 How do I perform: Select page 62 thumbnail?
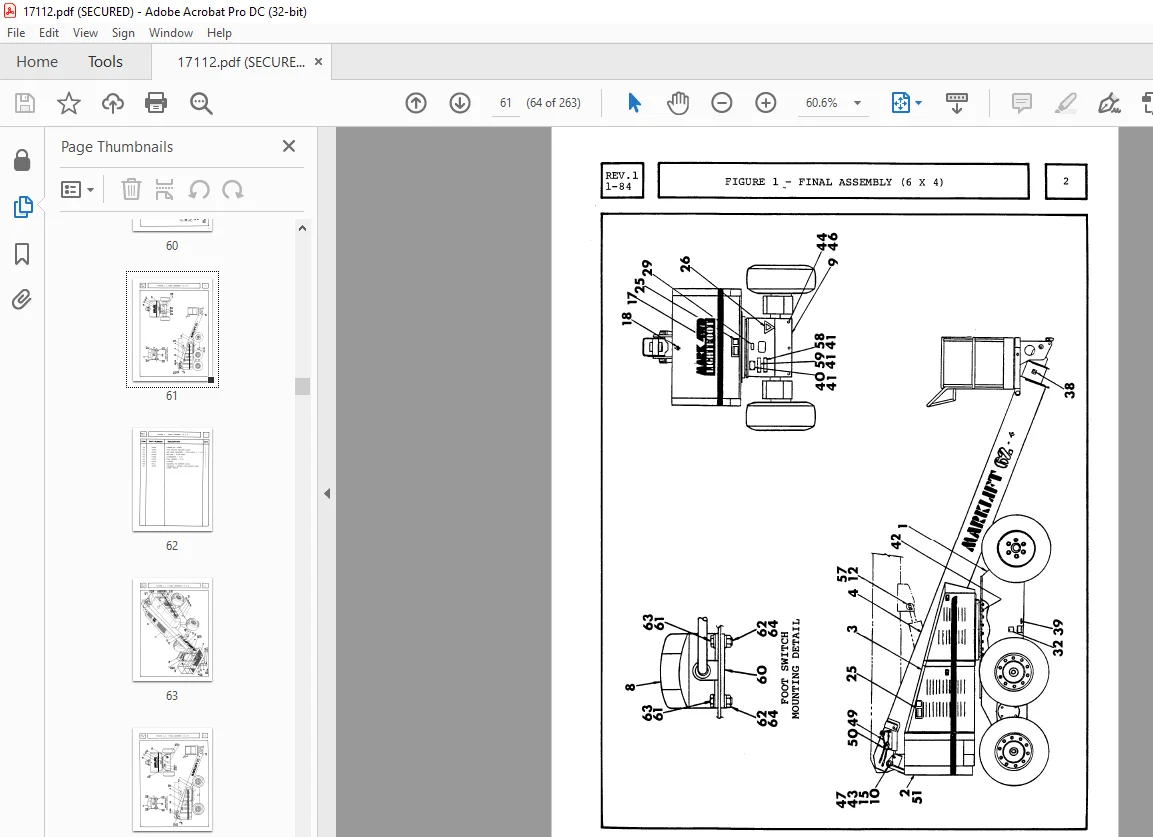click(x=172, y=480)
